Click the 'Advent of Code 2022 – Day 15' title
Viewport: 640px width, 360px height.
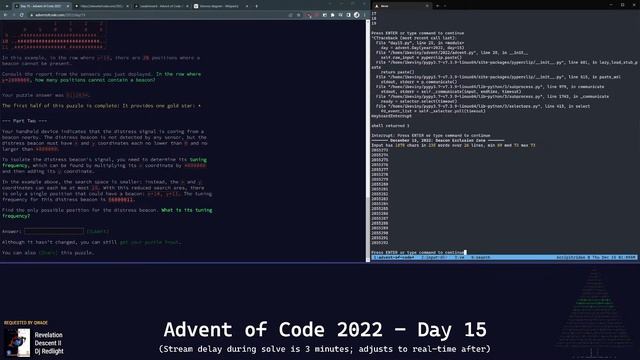point(325,330)
